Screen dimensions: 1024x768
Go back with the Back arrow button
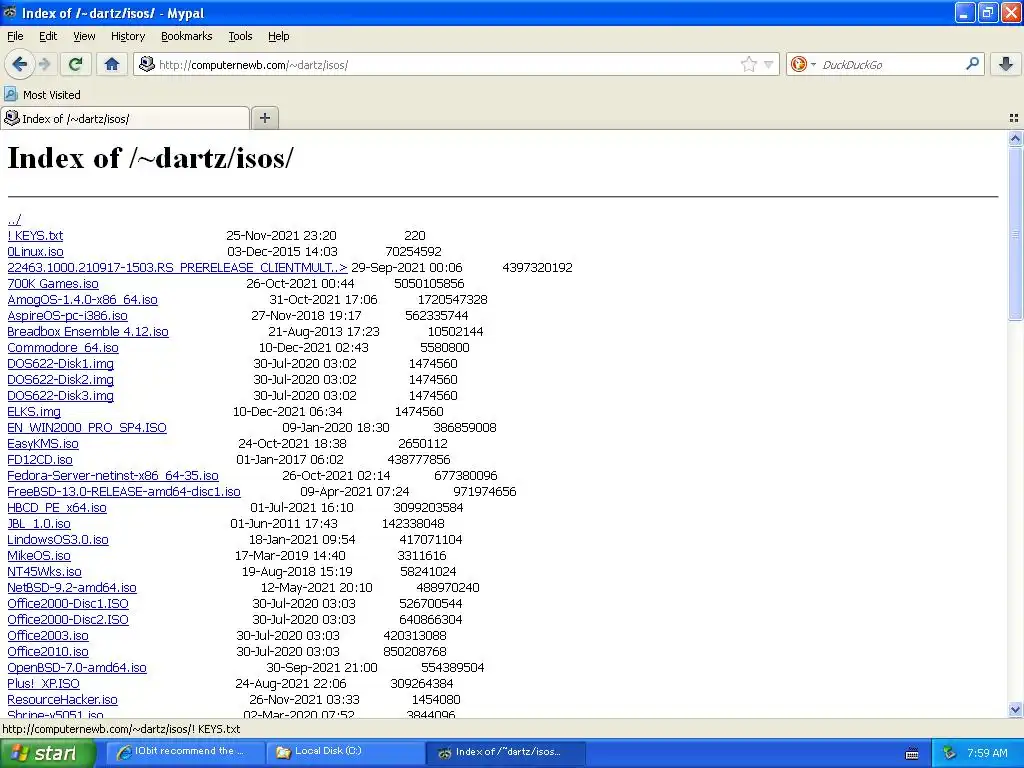pos(19,64)
